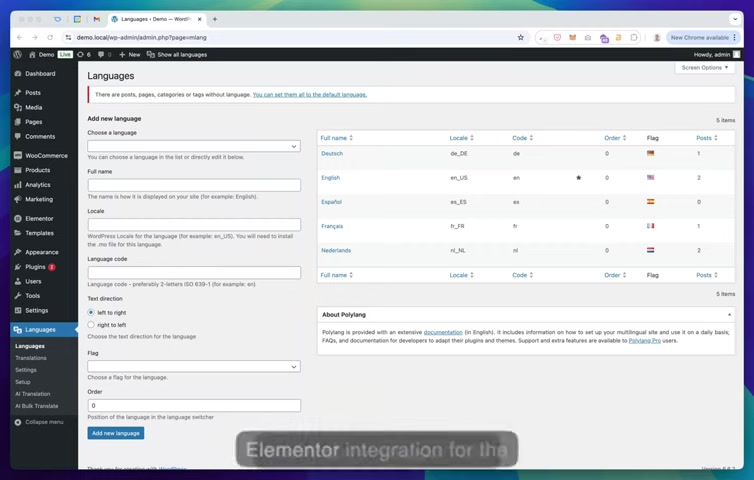Click New Chrome available button
This screenshot has width=754, height=480.
(x=703, y=38)
